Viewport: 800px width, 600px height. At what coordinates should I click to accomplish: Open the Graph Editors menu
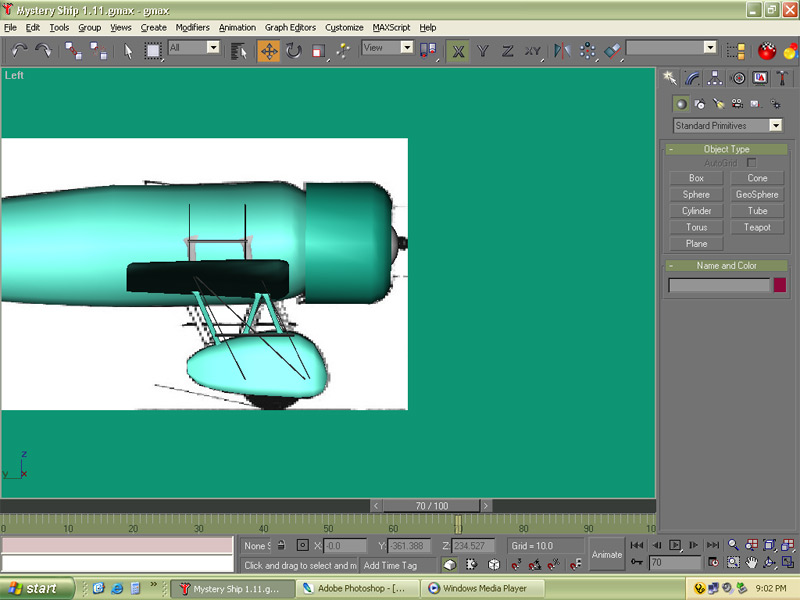pyautogui.click(x=290, y=27)
